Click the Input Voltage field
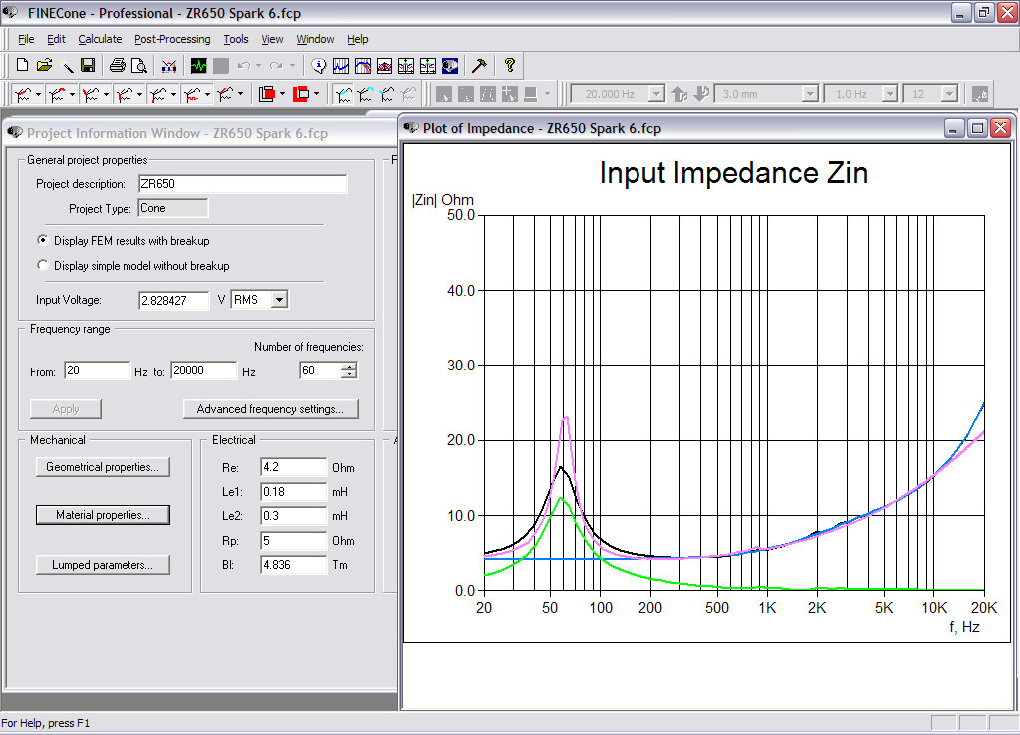This screenshot has width=1020, height=735. coord(173,301)
